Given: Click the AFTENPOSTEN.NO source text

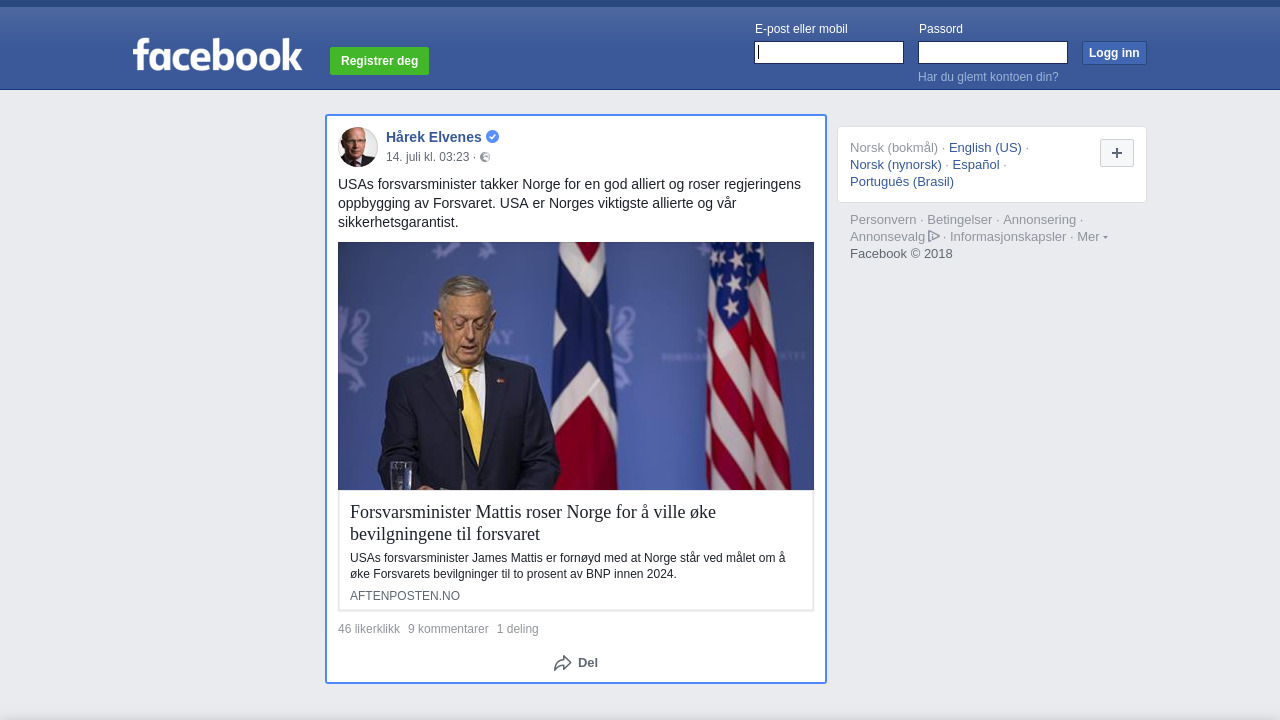Looking at the screenshot, I should tap(405, 596).
